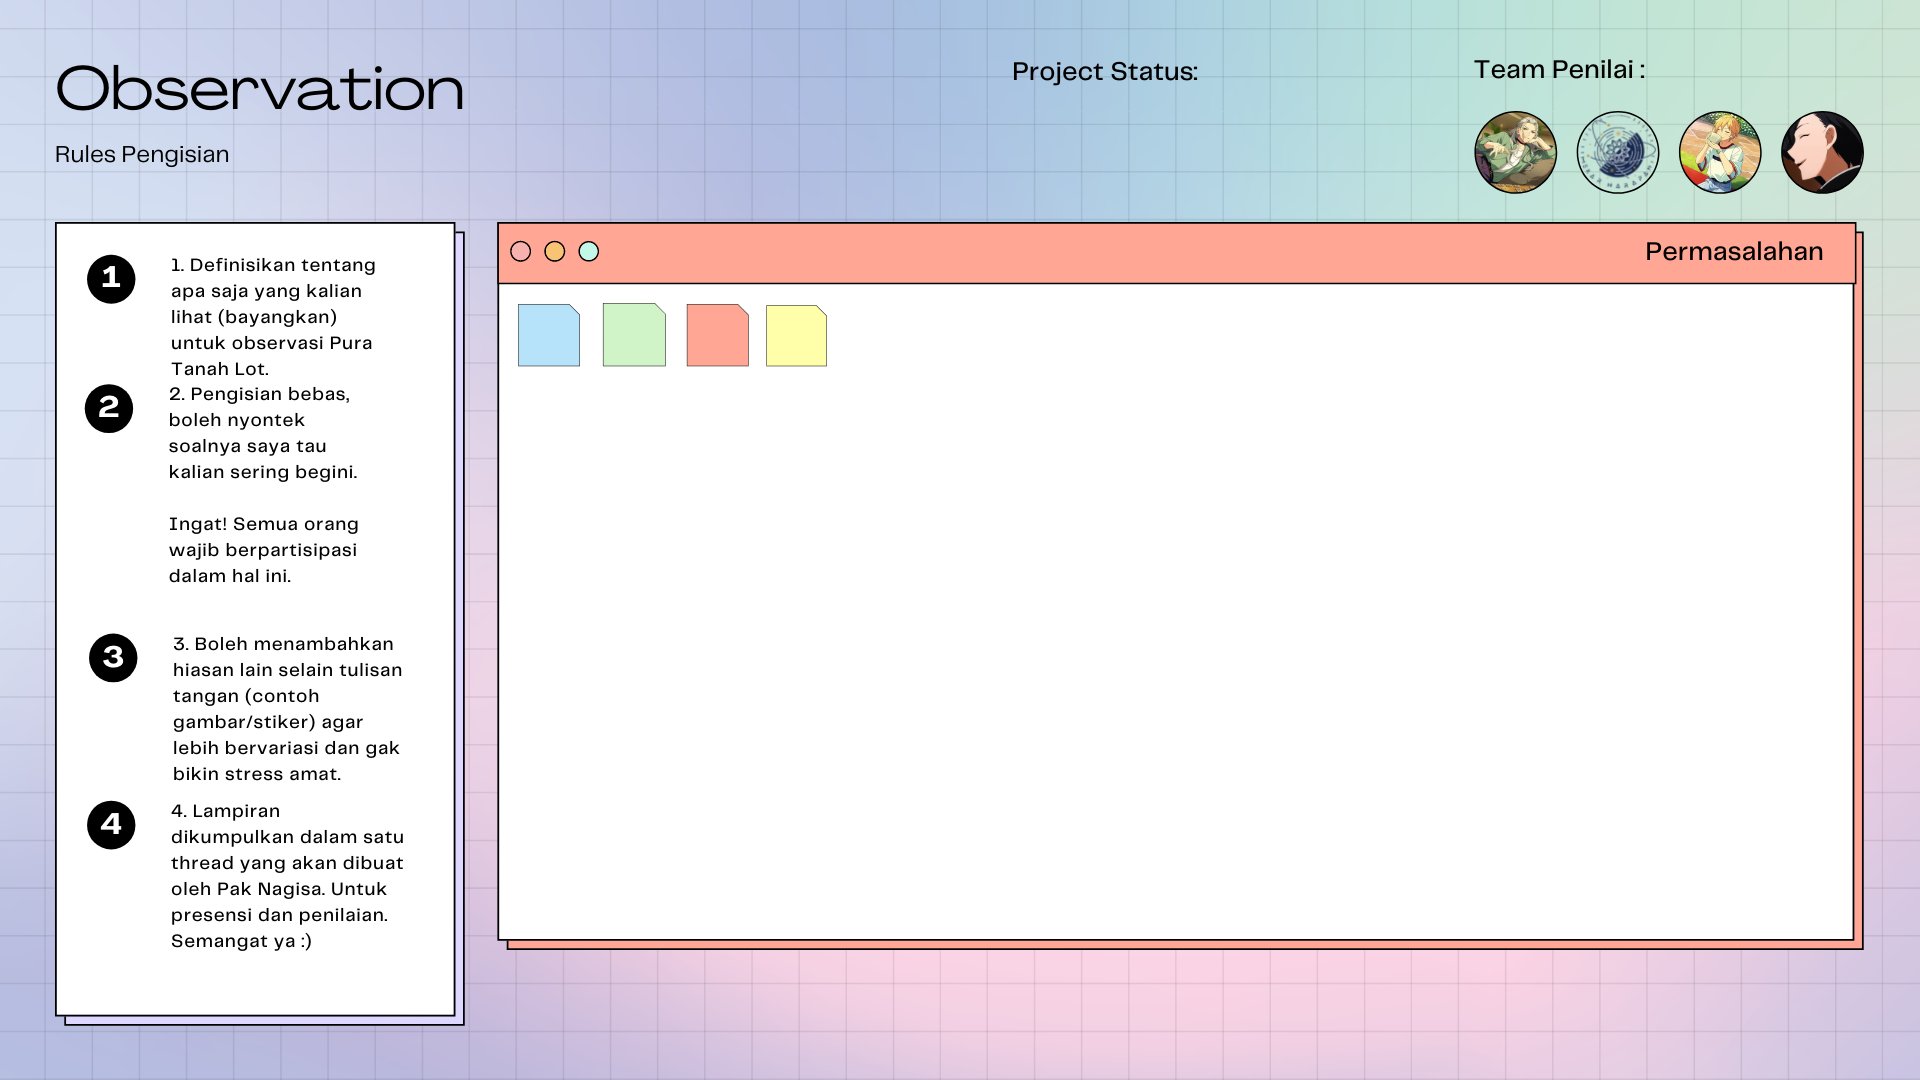Click the number 3 circle badge
Image resolution: width=1920 pixels, height=1080 pixels.
pos(113,658)
